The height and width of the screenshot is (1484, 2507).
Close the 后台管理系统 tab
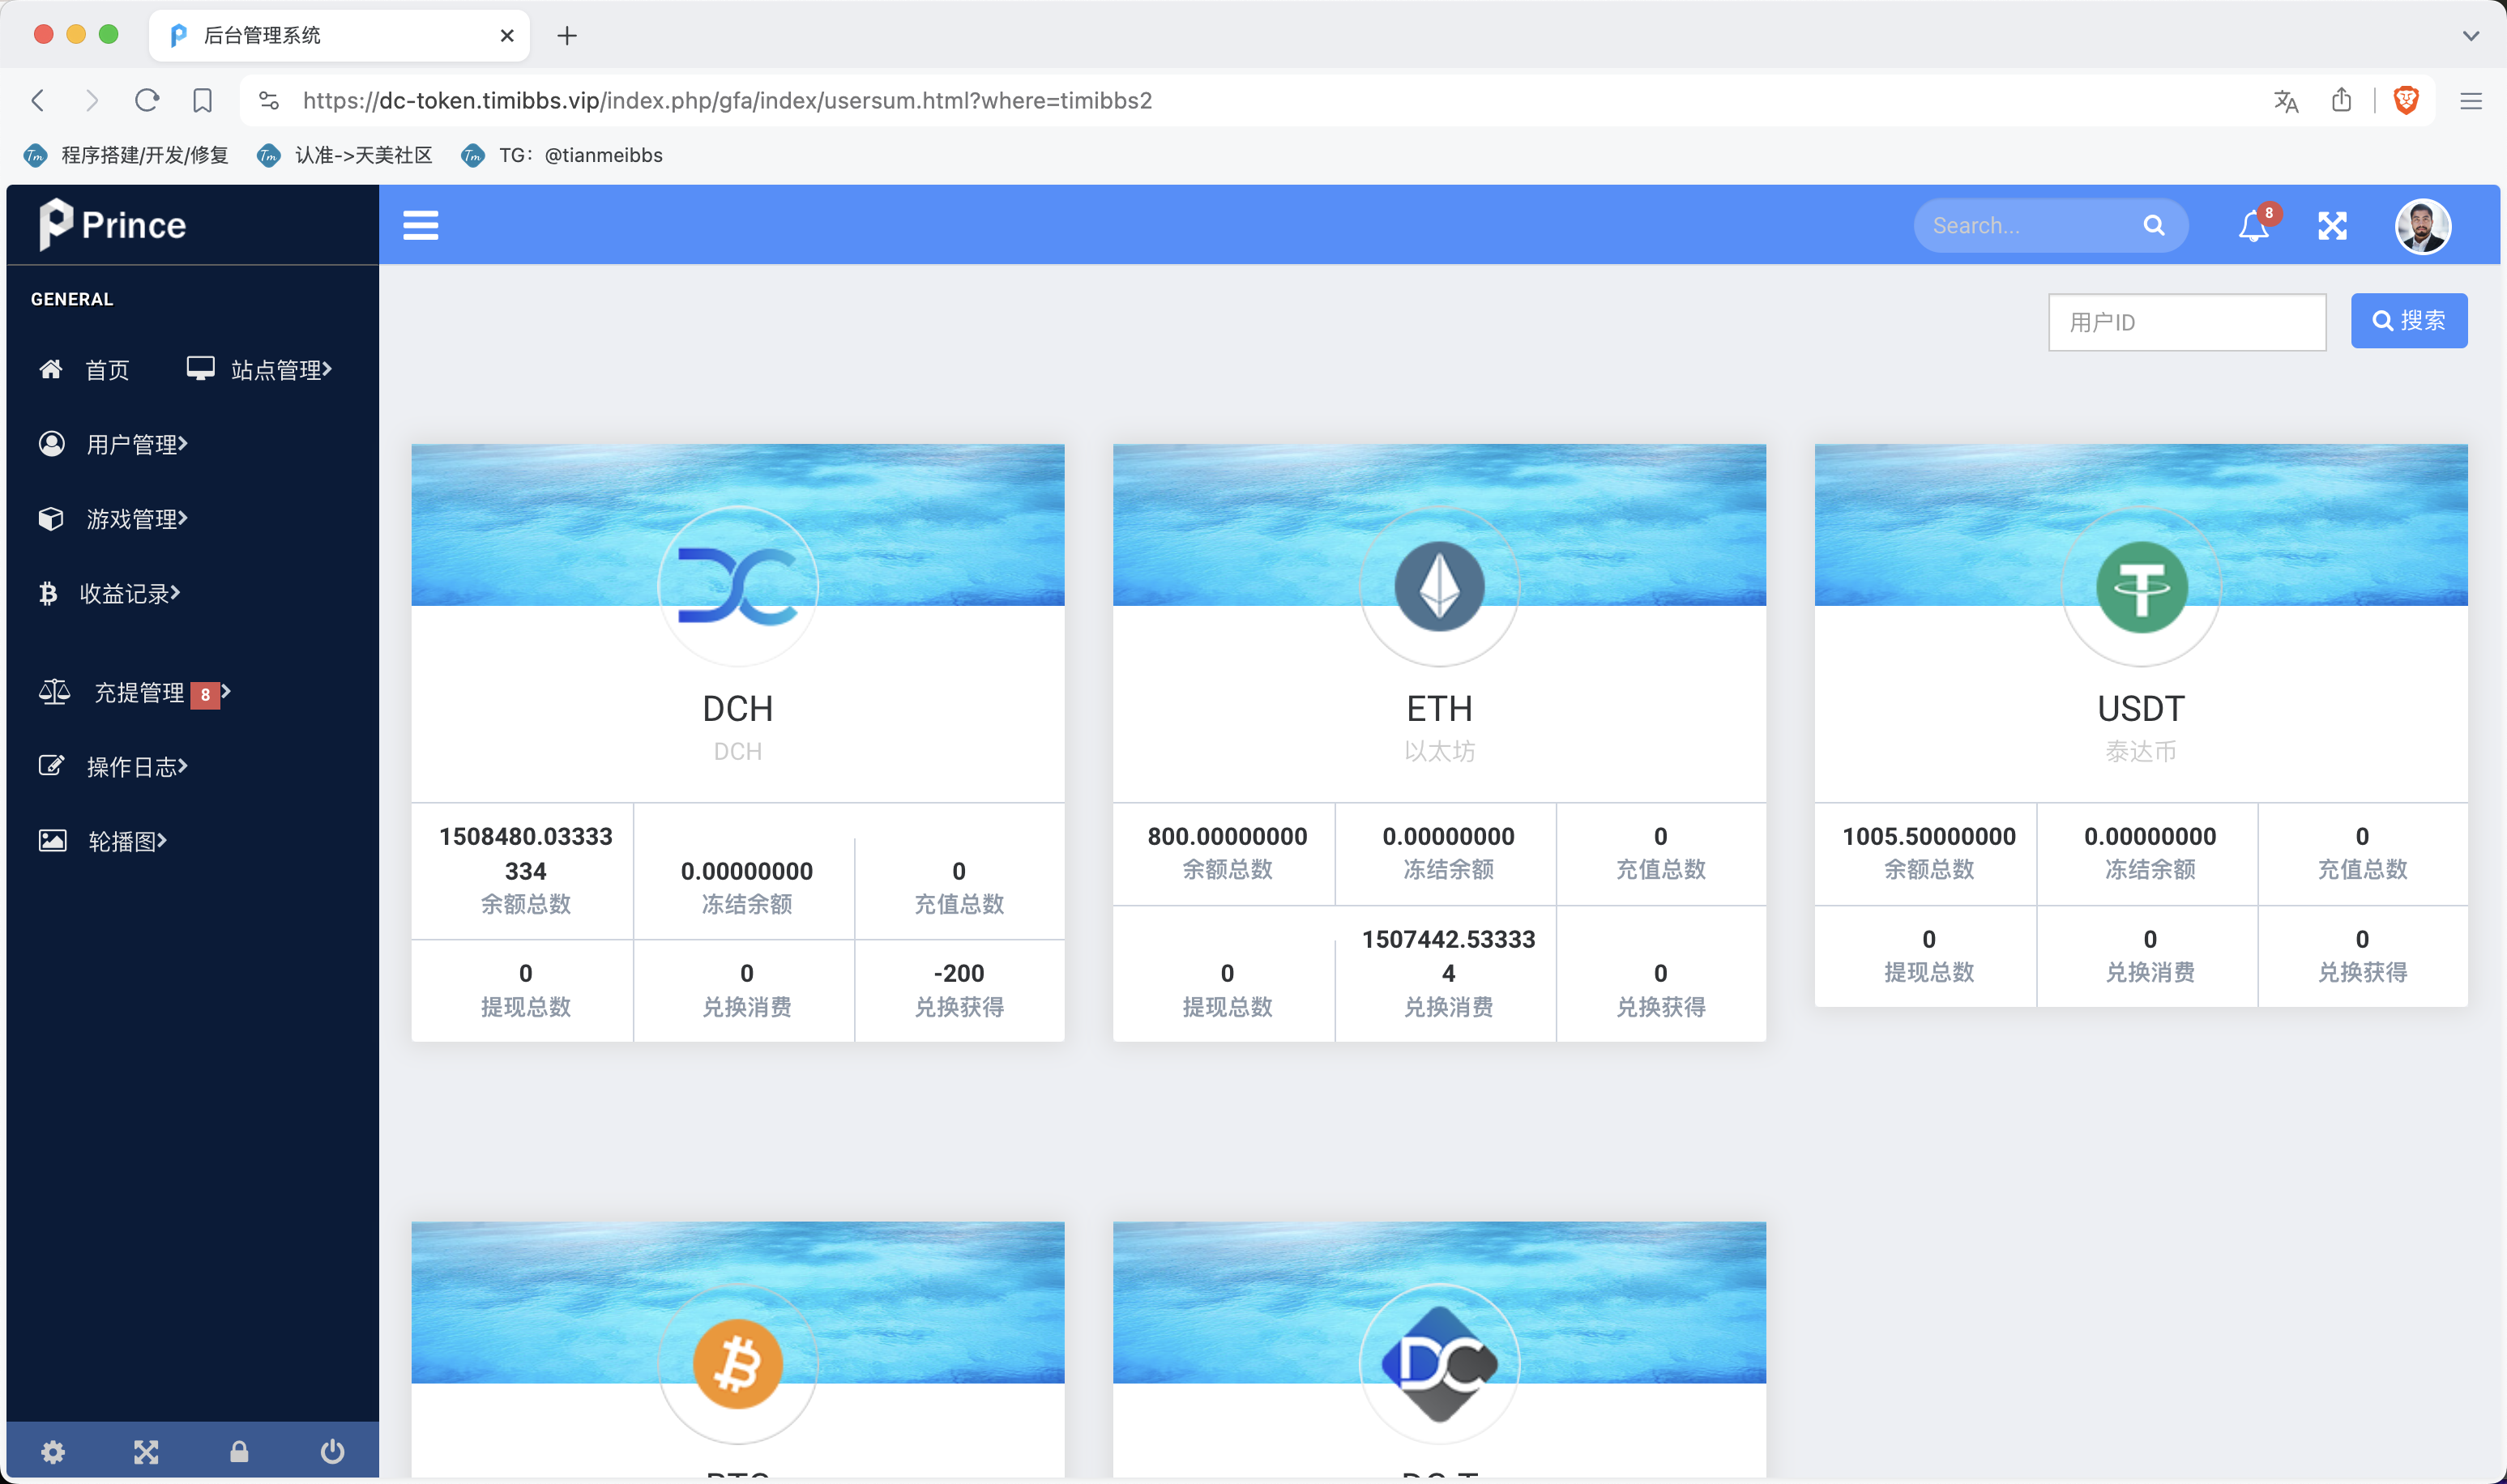coord(507,36)
